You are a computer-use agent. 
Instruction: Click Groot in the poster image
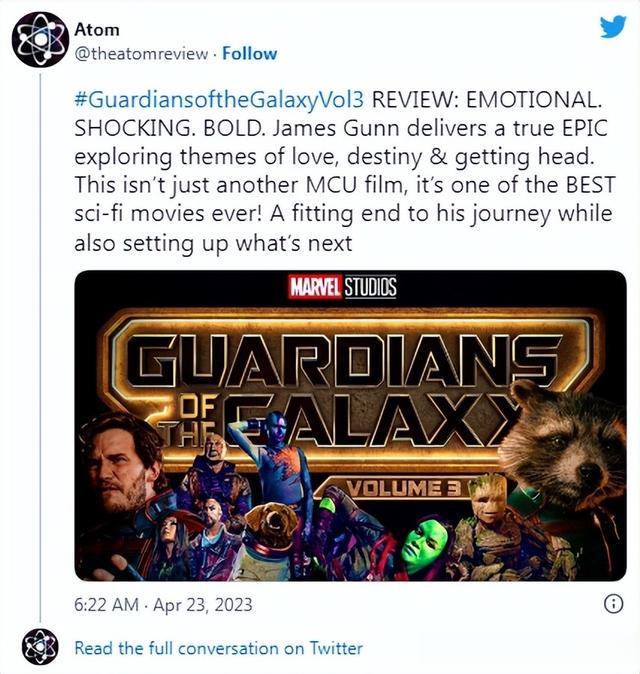click(x=488, y=503)
